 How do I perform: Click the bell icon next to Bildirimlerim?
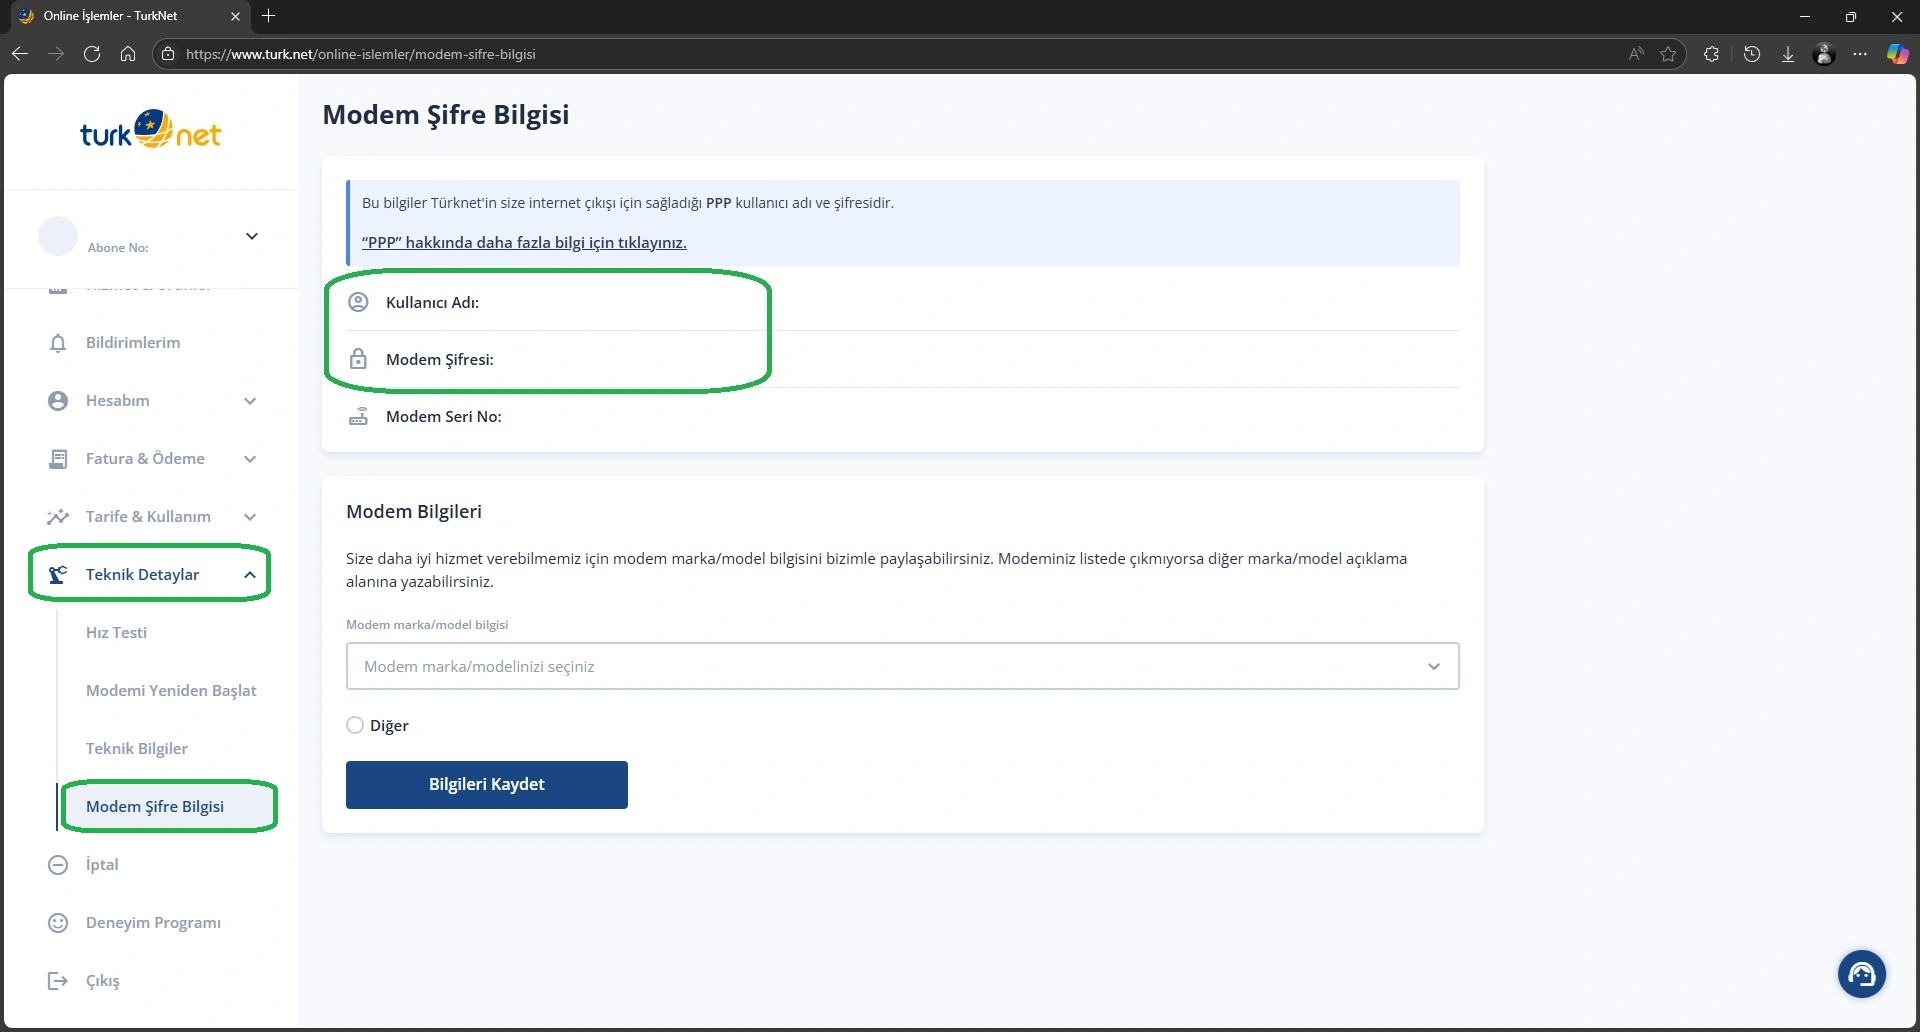pyautogui.click(x=58, y=343)
